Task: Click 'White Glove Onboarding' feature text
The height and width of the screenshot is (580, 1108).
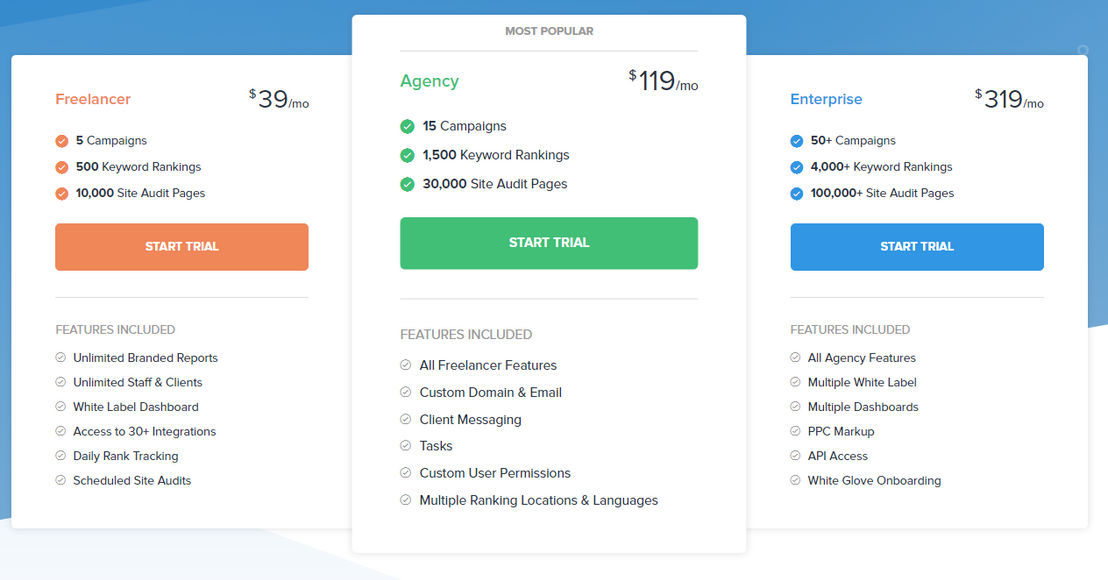Action: (874, 480)
